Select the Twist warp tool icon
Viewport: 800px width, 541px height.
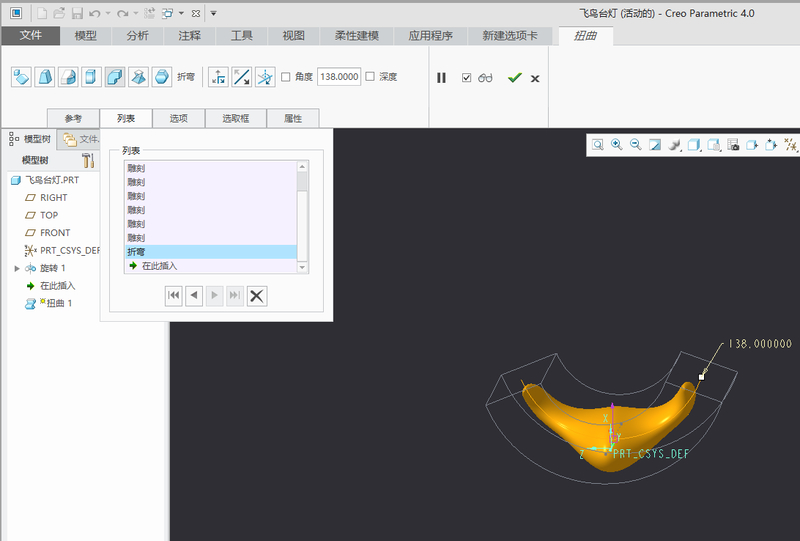tap(138, 77)
